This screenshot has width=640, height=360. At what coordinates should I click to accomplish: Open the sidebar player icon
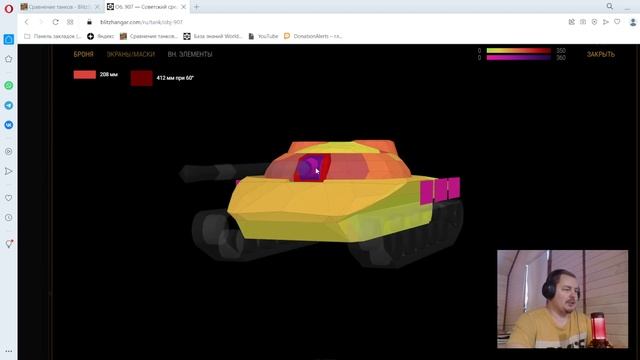pos(9,151)
